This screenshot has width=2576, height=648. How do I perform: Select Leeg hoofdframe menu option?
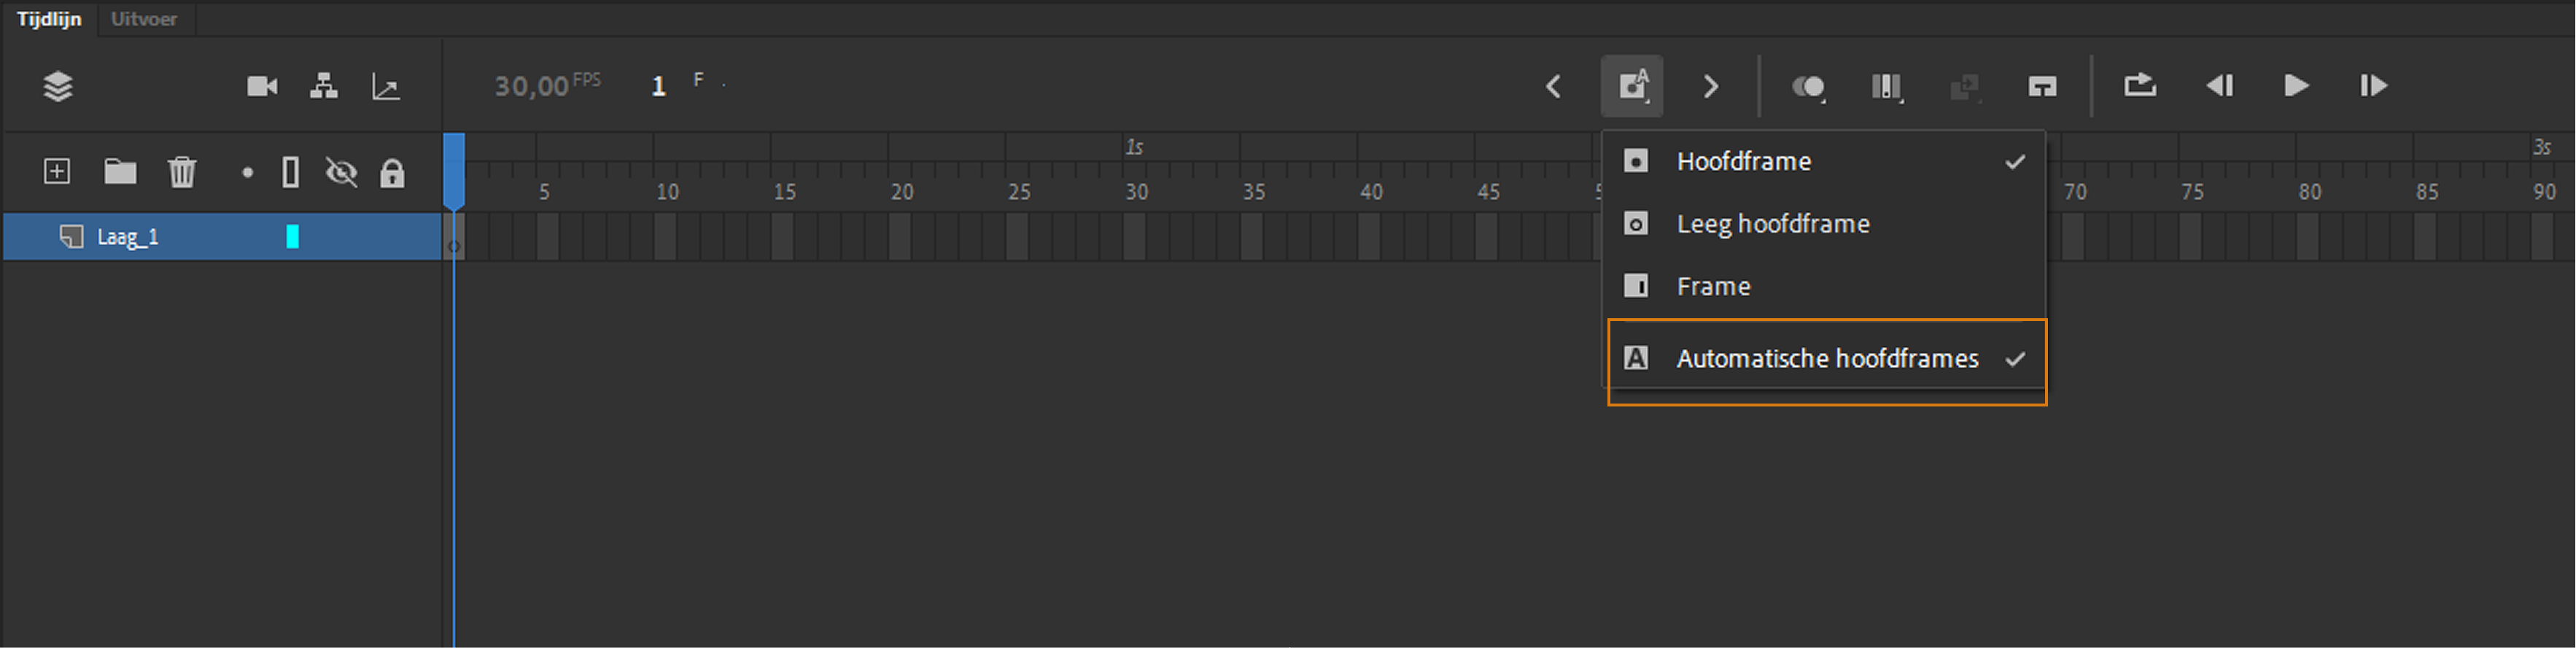(x=1772, y=224)
